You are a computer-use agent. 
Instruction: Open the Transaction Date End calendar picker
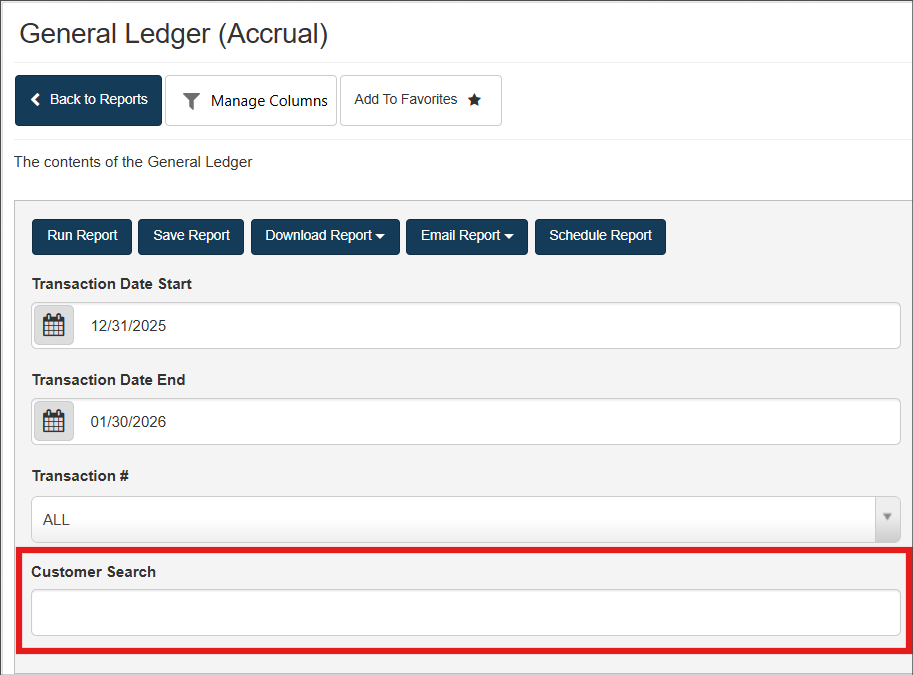[x=54, y=422]
